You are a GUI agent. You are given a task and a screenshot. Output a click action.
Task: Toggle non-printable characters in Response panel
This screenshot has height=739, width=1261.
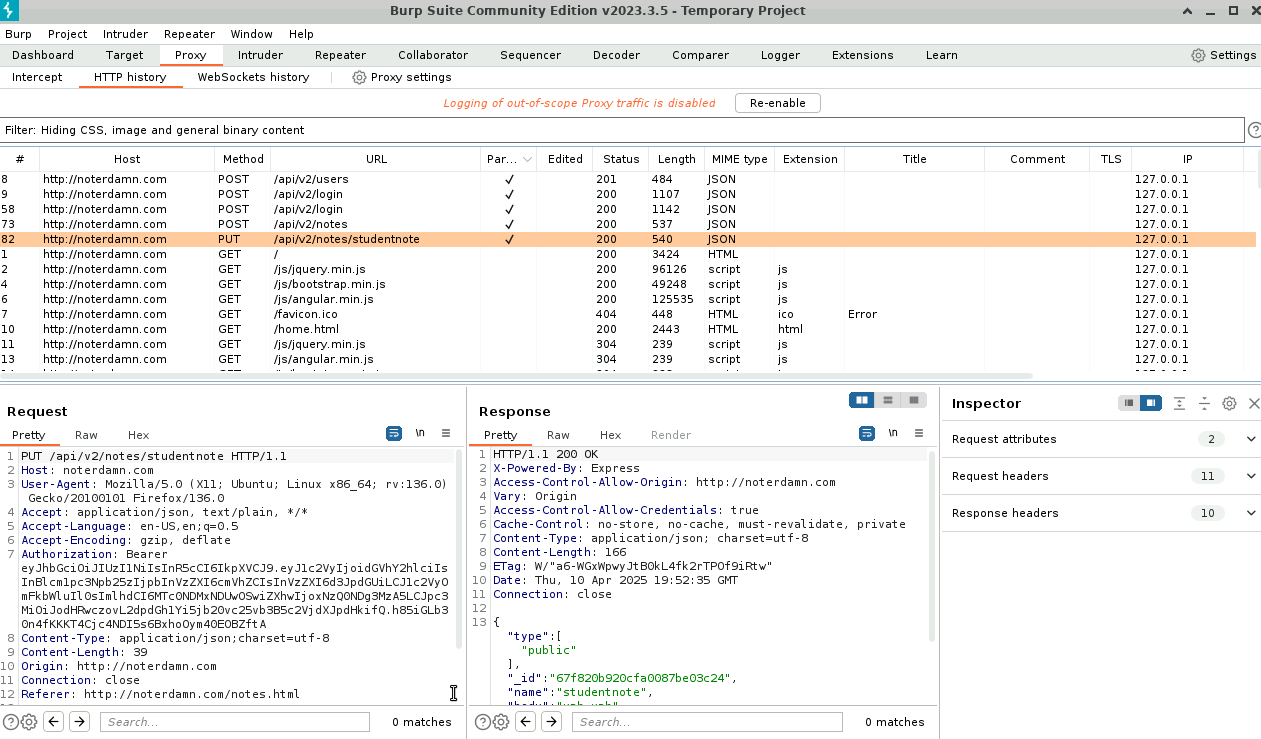[893, 433]
